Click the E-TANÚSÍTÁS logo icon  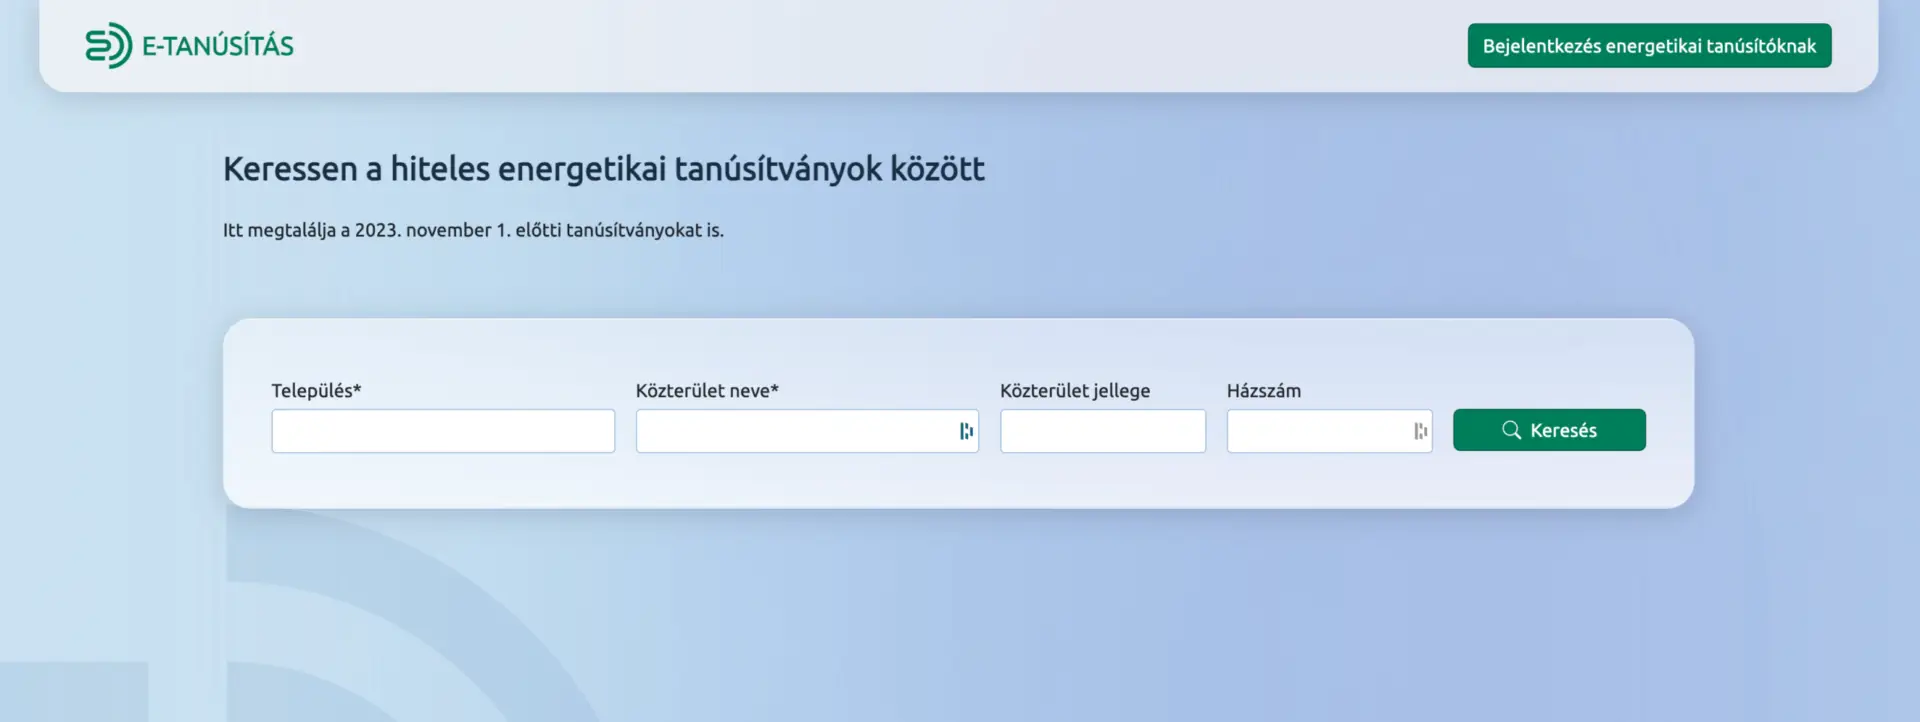[x=108, y=45]
